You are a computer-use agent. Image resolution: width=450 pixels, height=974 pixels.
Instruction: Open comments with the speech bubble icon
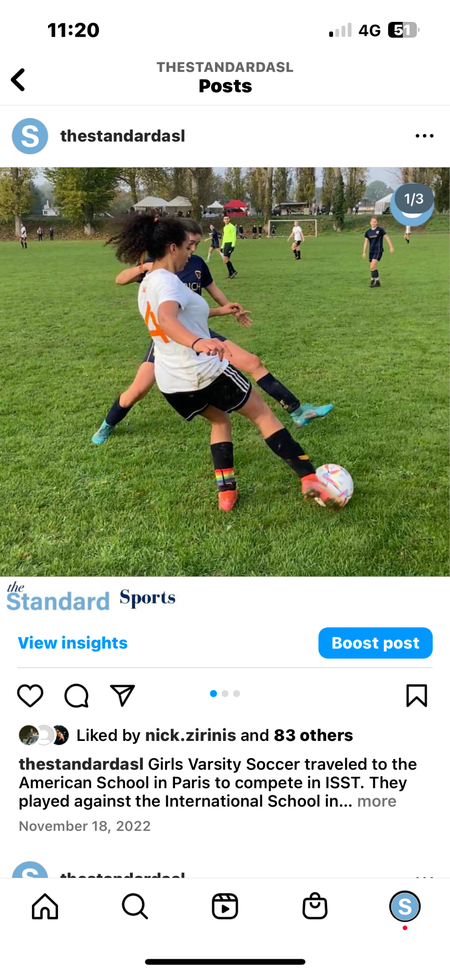pyautogui.click(x=76, y=696)
